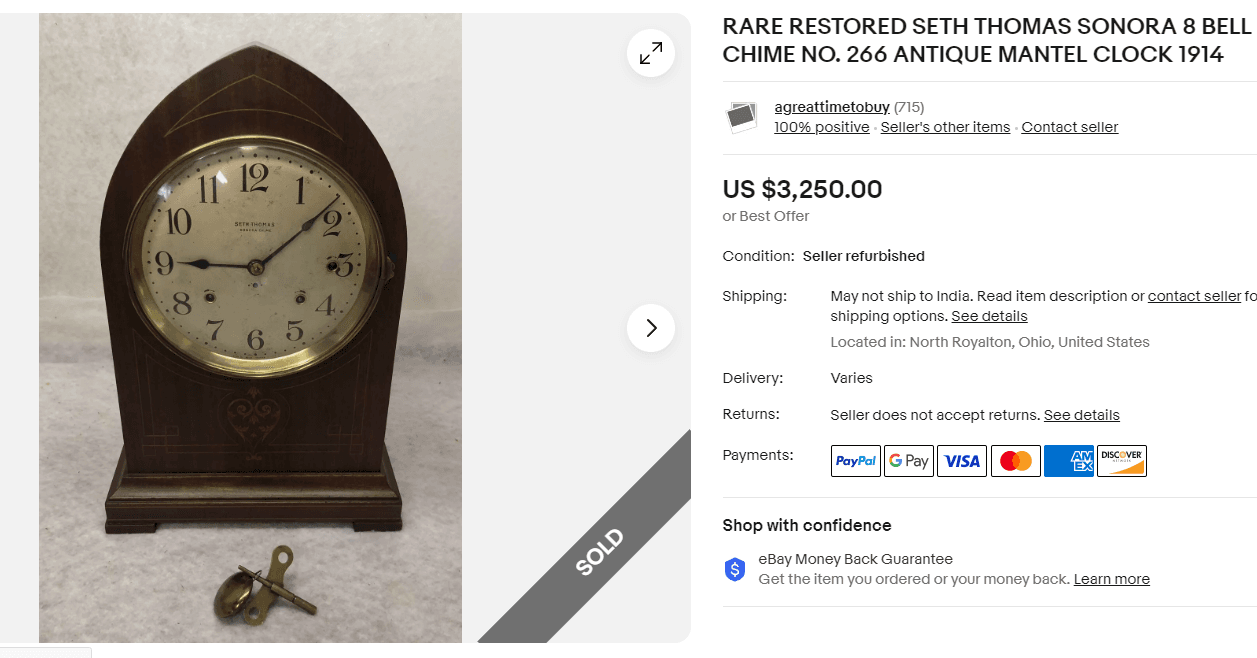The image size is (1257, 658).
Task: Select the Google Pay payment icon
Action: click(909, 461)
